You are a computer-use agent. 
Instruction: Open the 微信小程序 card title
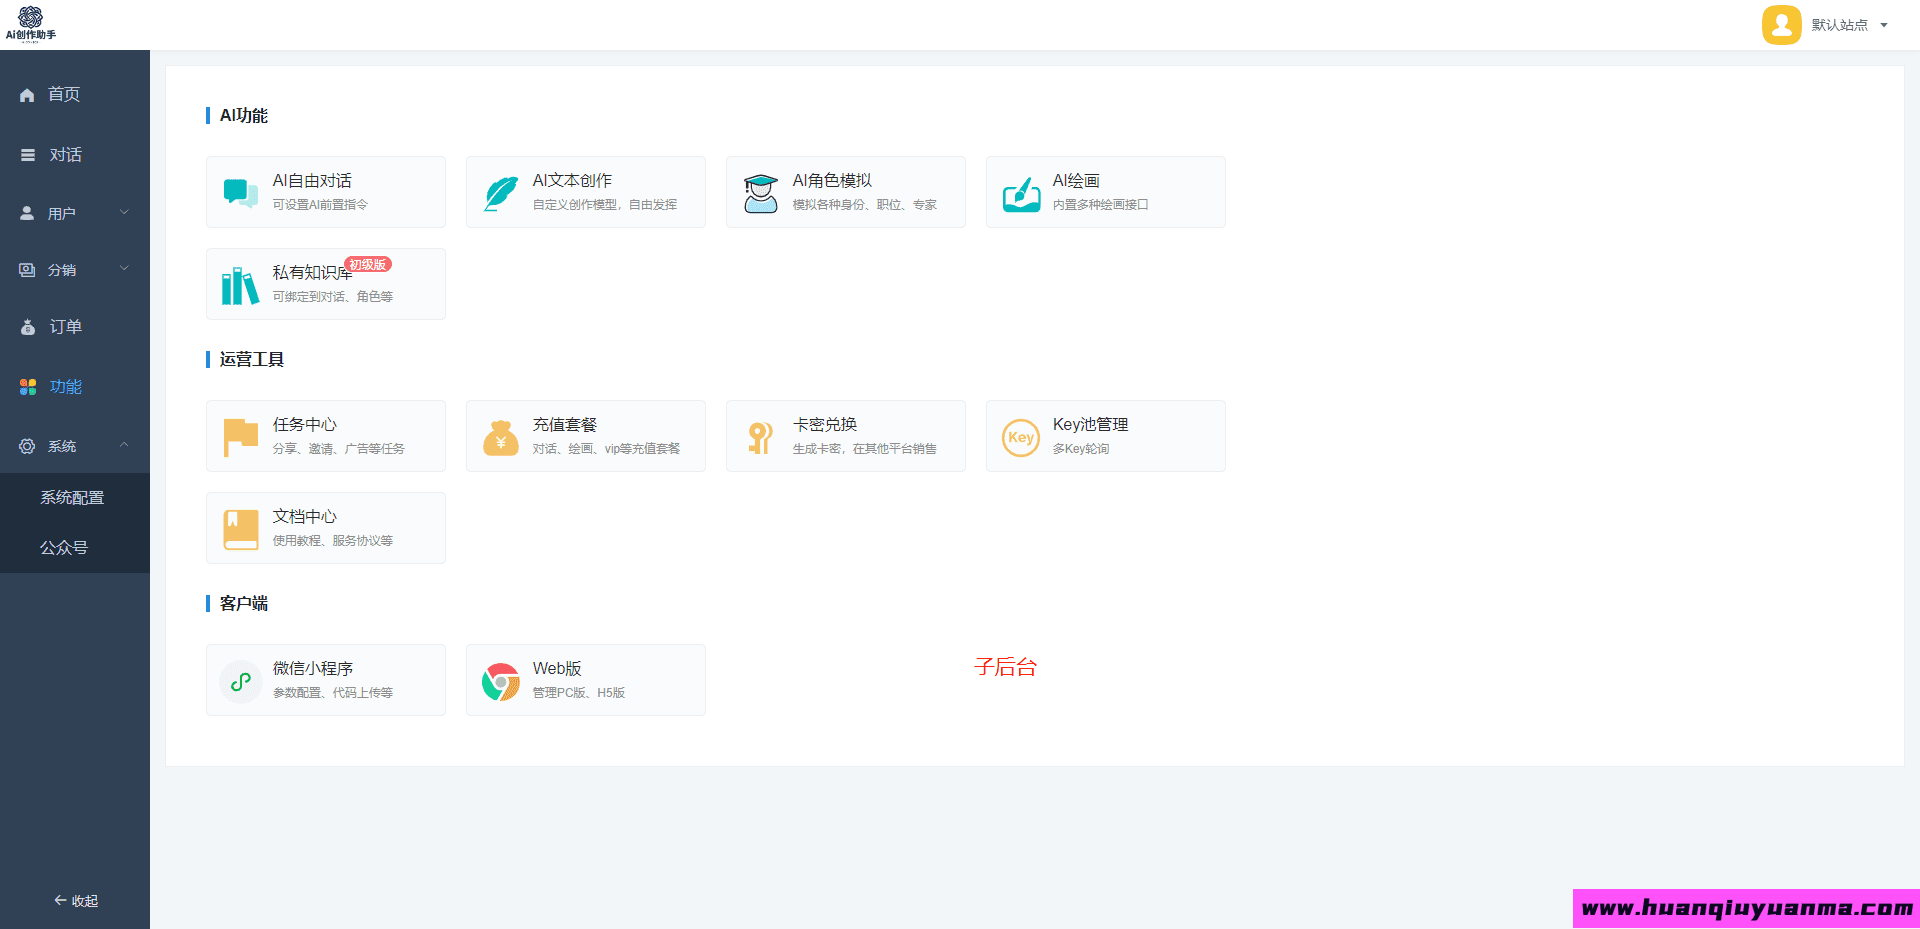point(313,669)
